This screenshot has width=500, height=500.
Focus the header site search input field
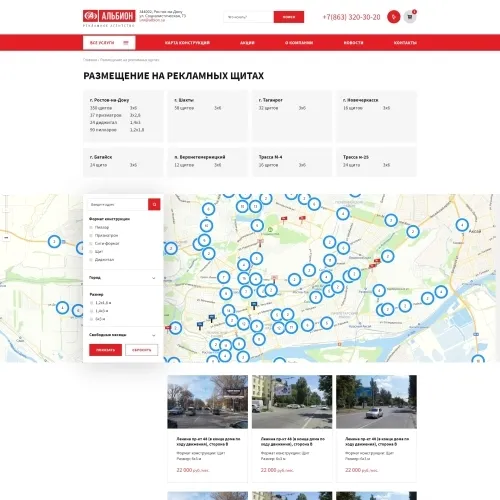249,17
